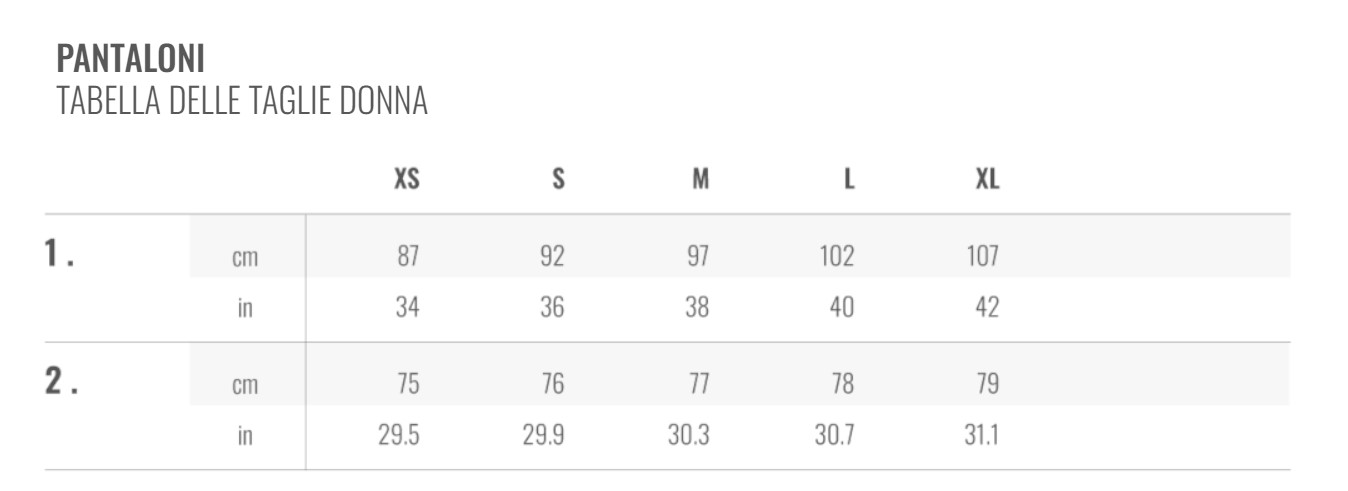The height and width of the screenshot is (491, 1348).
Task: Click the measurement 2. row label
Action: [x=61, y=383]
